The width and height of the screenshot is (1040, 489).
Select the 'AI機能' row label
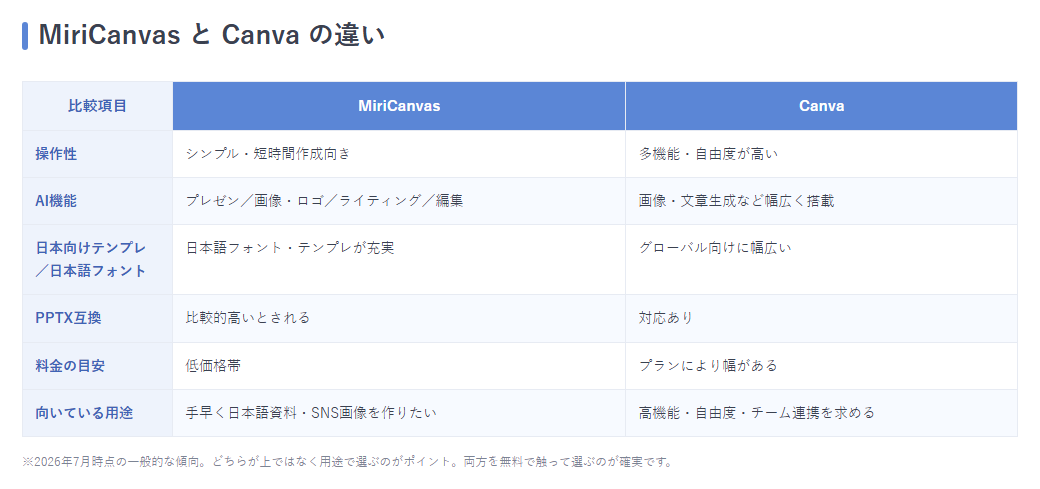click(x=98, y=201)
